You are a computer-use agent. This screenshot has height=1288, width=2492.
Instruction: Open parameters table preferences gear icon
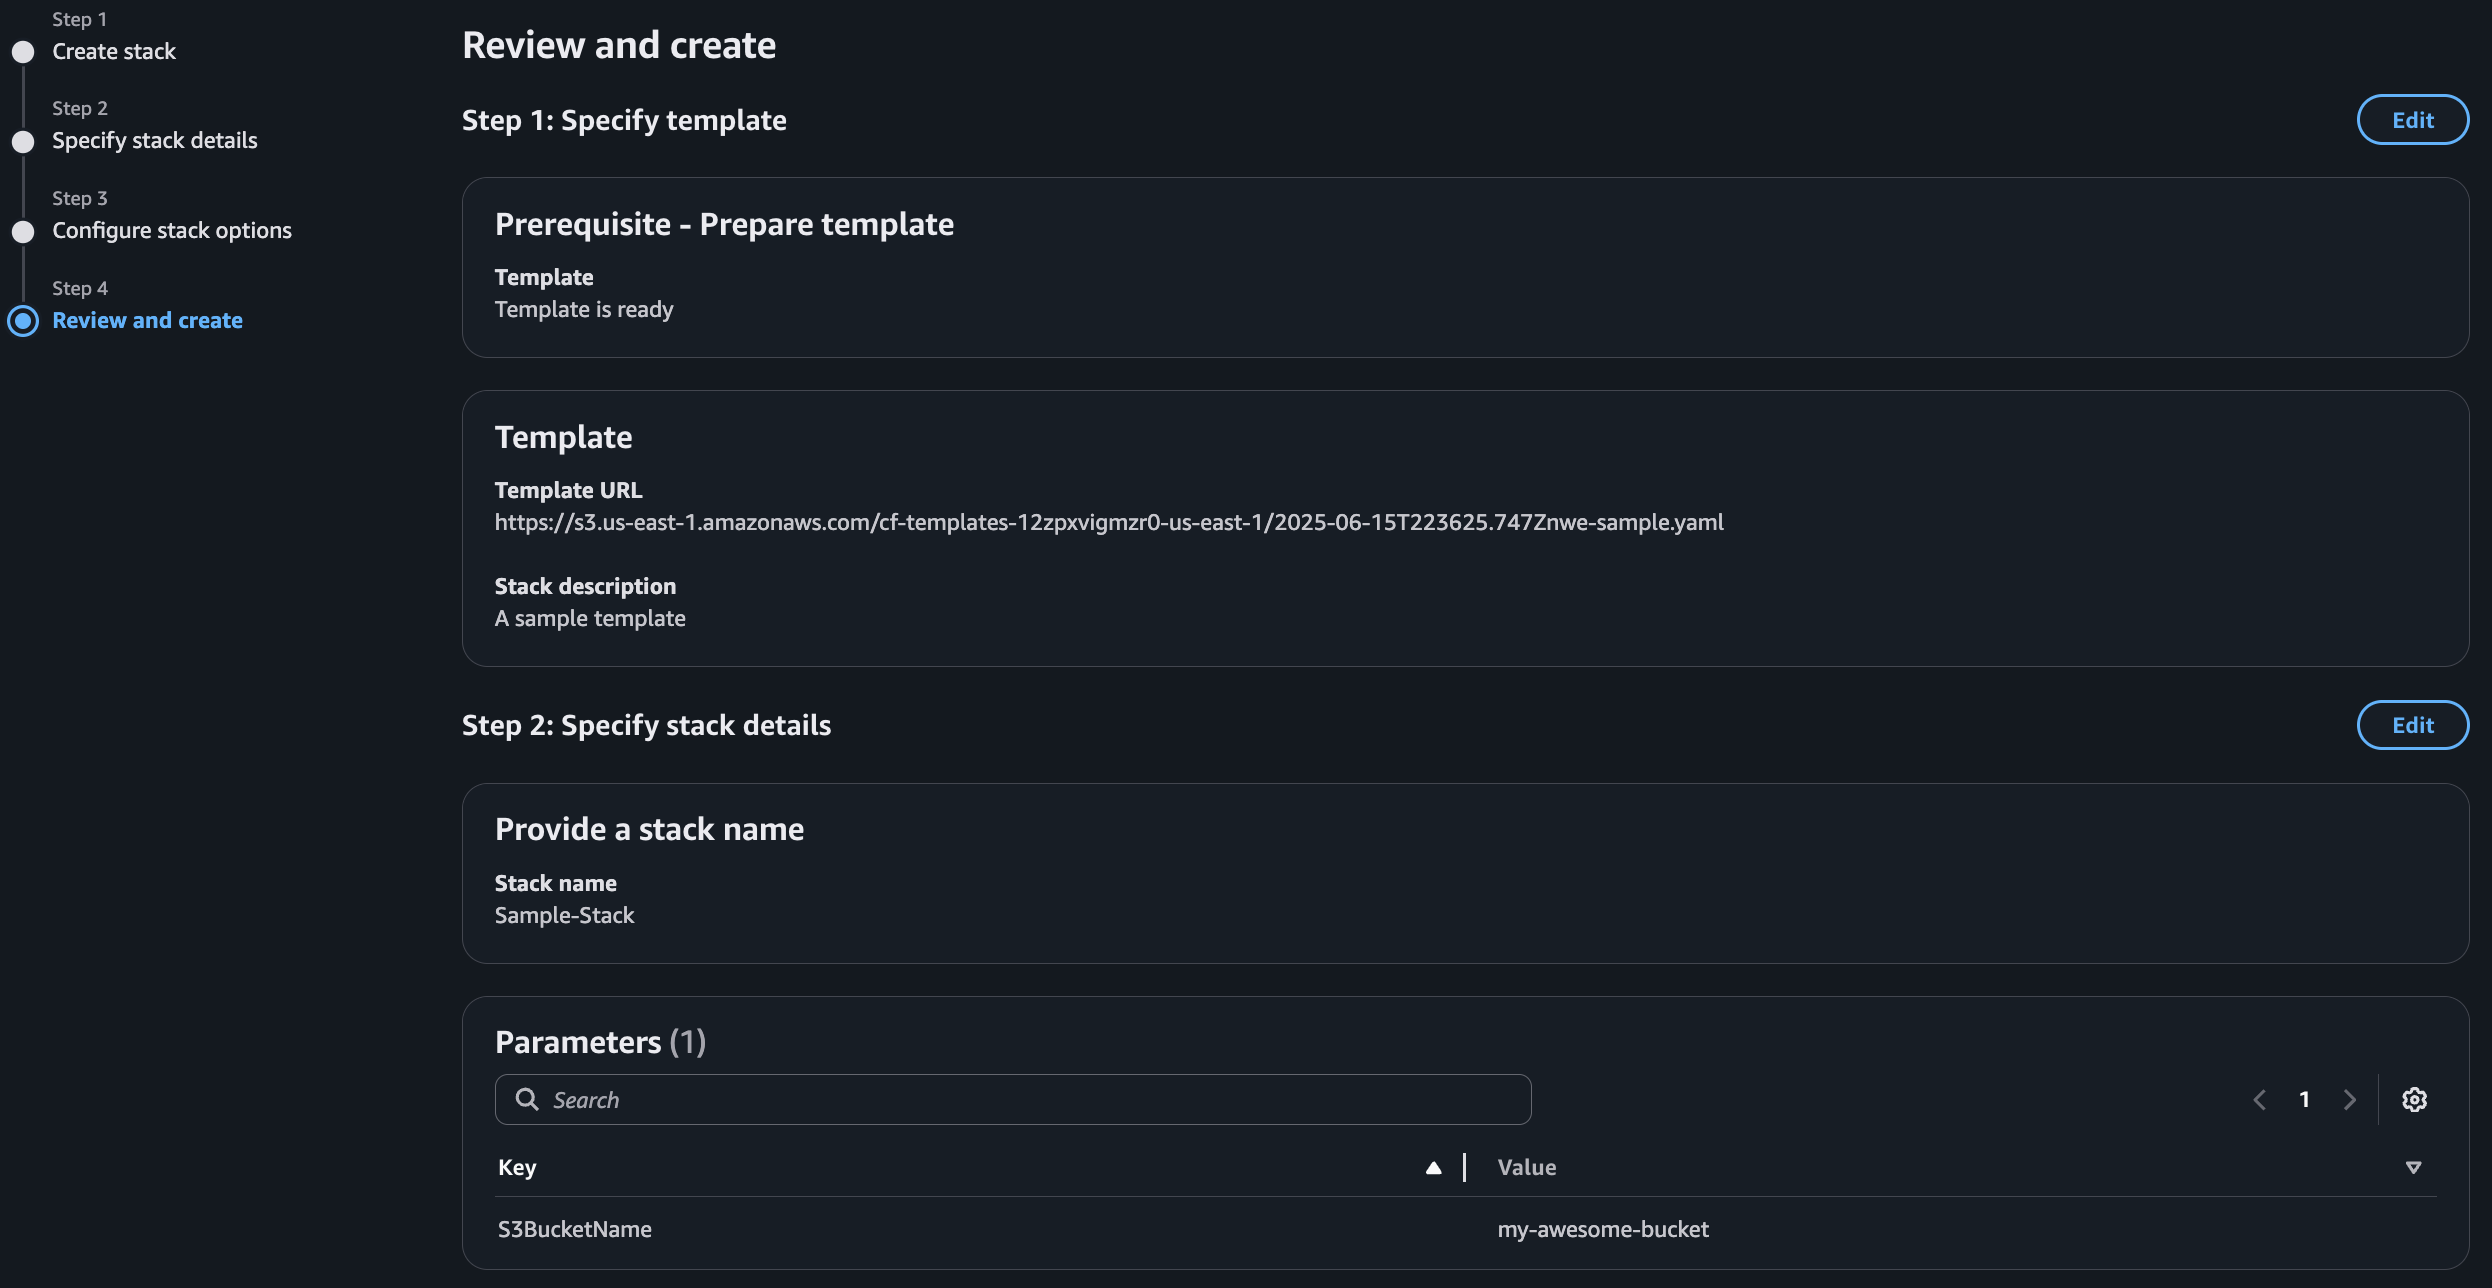click(2414, 1100)
